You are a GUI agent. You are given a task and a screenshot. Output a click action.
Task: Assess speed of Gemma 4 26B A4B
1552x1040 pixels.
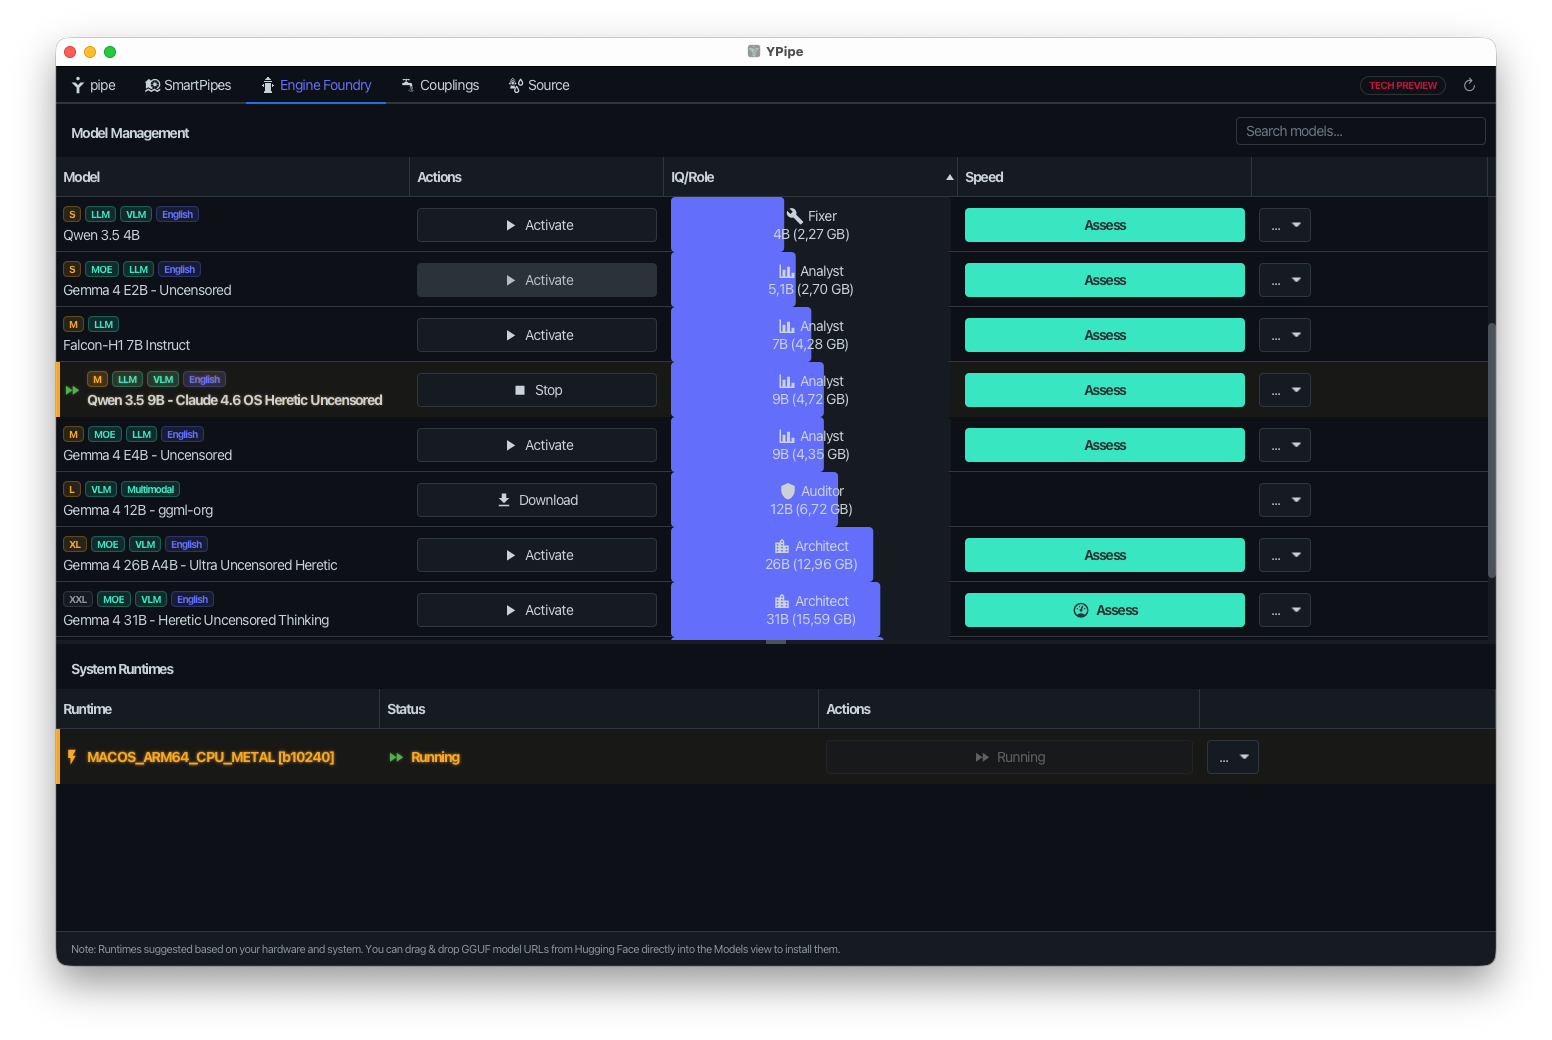[1105, 555]
